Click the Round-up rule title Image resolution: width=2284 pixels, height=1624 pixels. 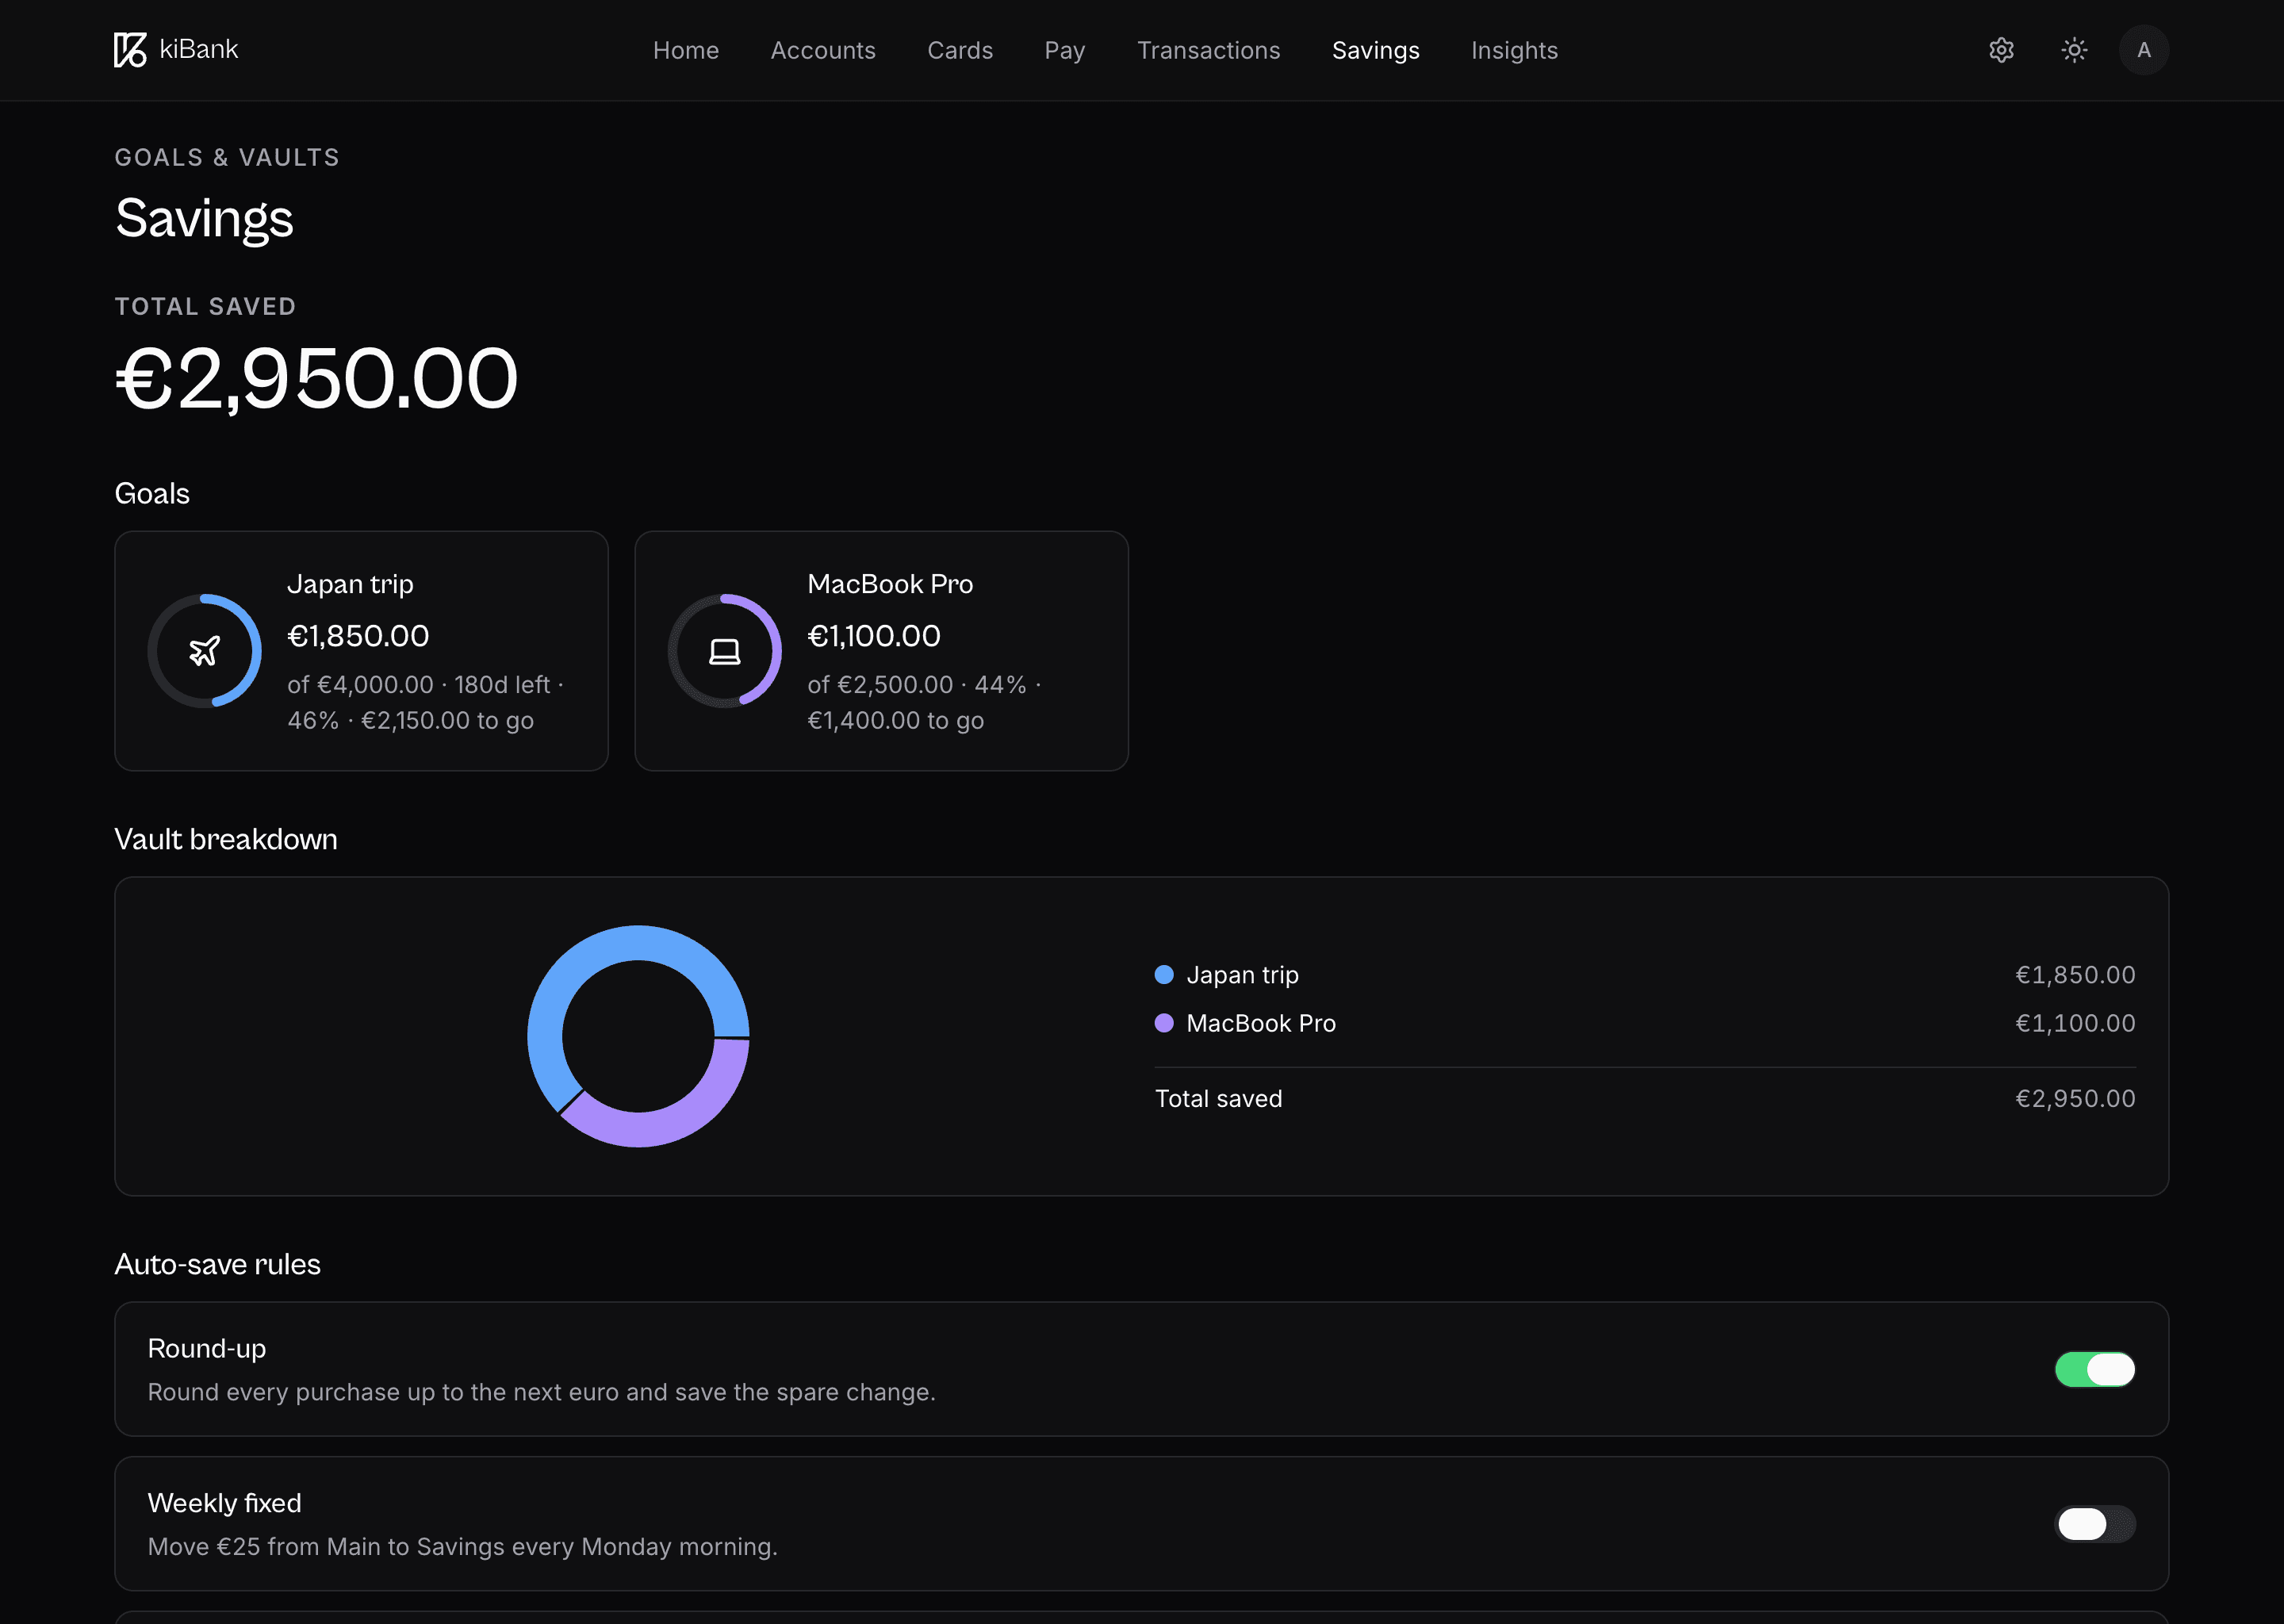(x=207, y=1348)
